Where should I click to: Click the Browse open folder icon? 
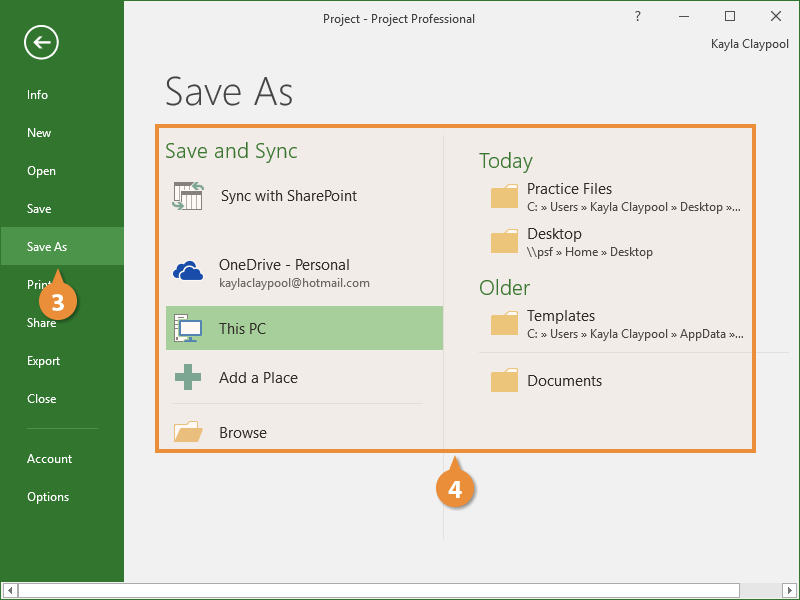coord(188,432)
